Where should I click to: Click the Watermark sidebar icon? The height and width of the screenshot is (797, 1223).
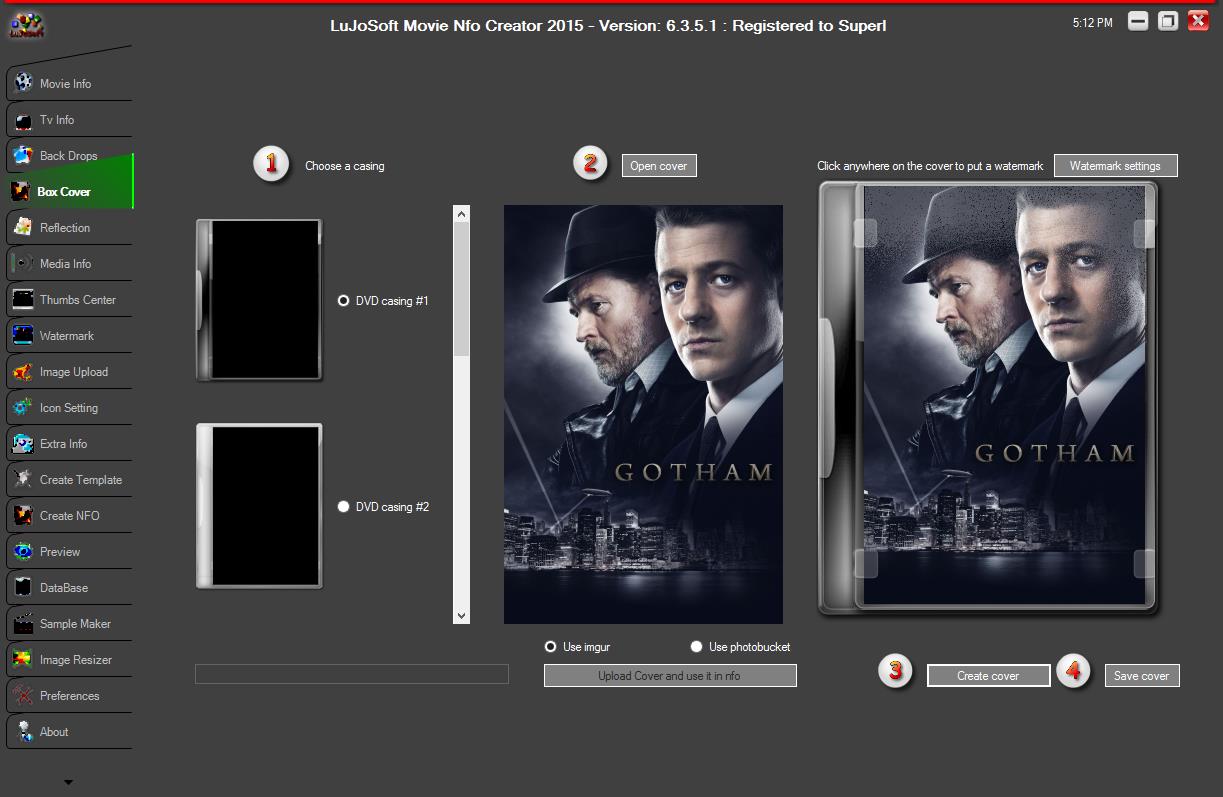tap(23, 336)
